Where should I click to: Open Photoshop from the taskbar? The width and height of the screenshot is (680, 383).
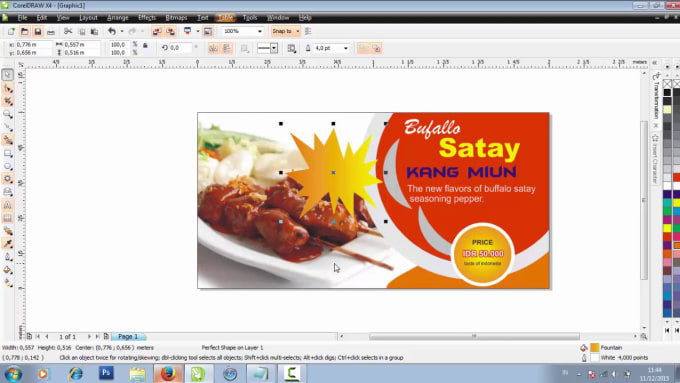click(x=106, y=373)
